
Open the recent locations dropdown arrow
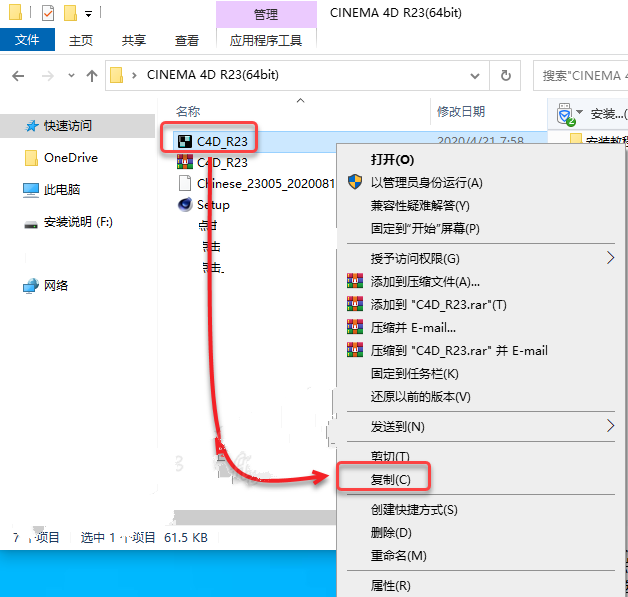[x=71, y=75]
